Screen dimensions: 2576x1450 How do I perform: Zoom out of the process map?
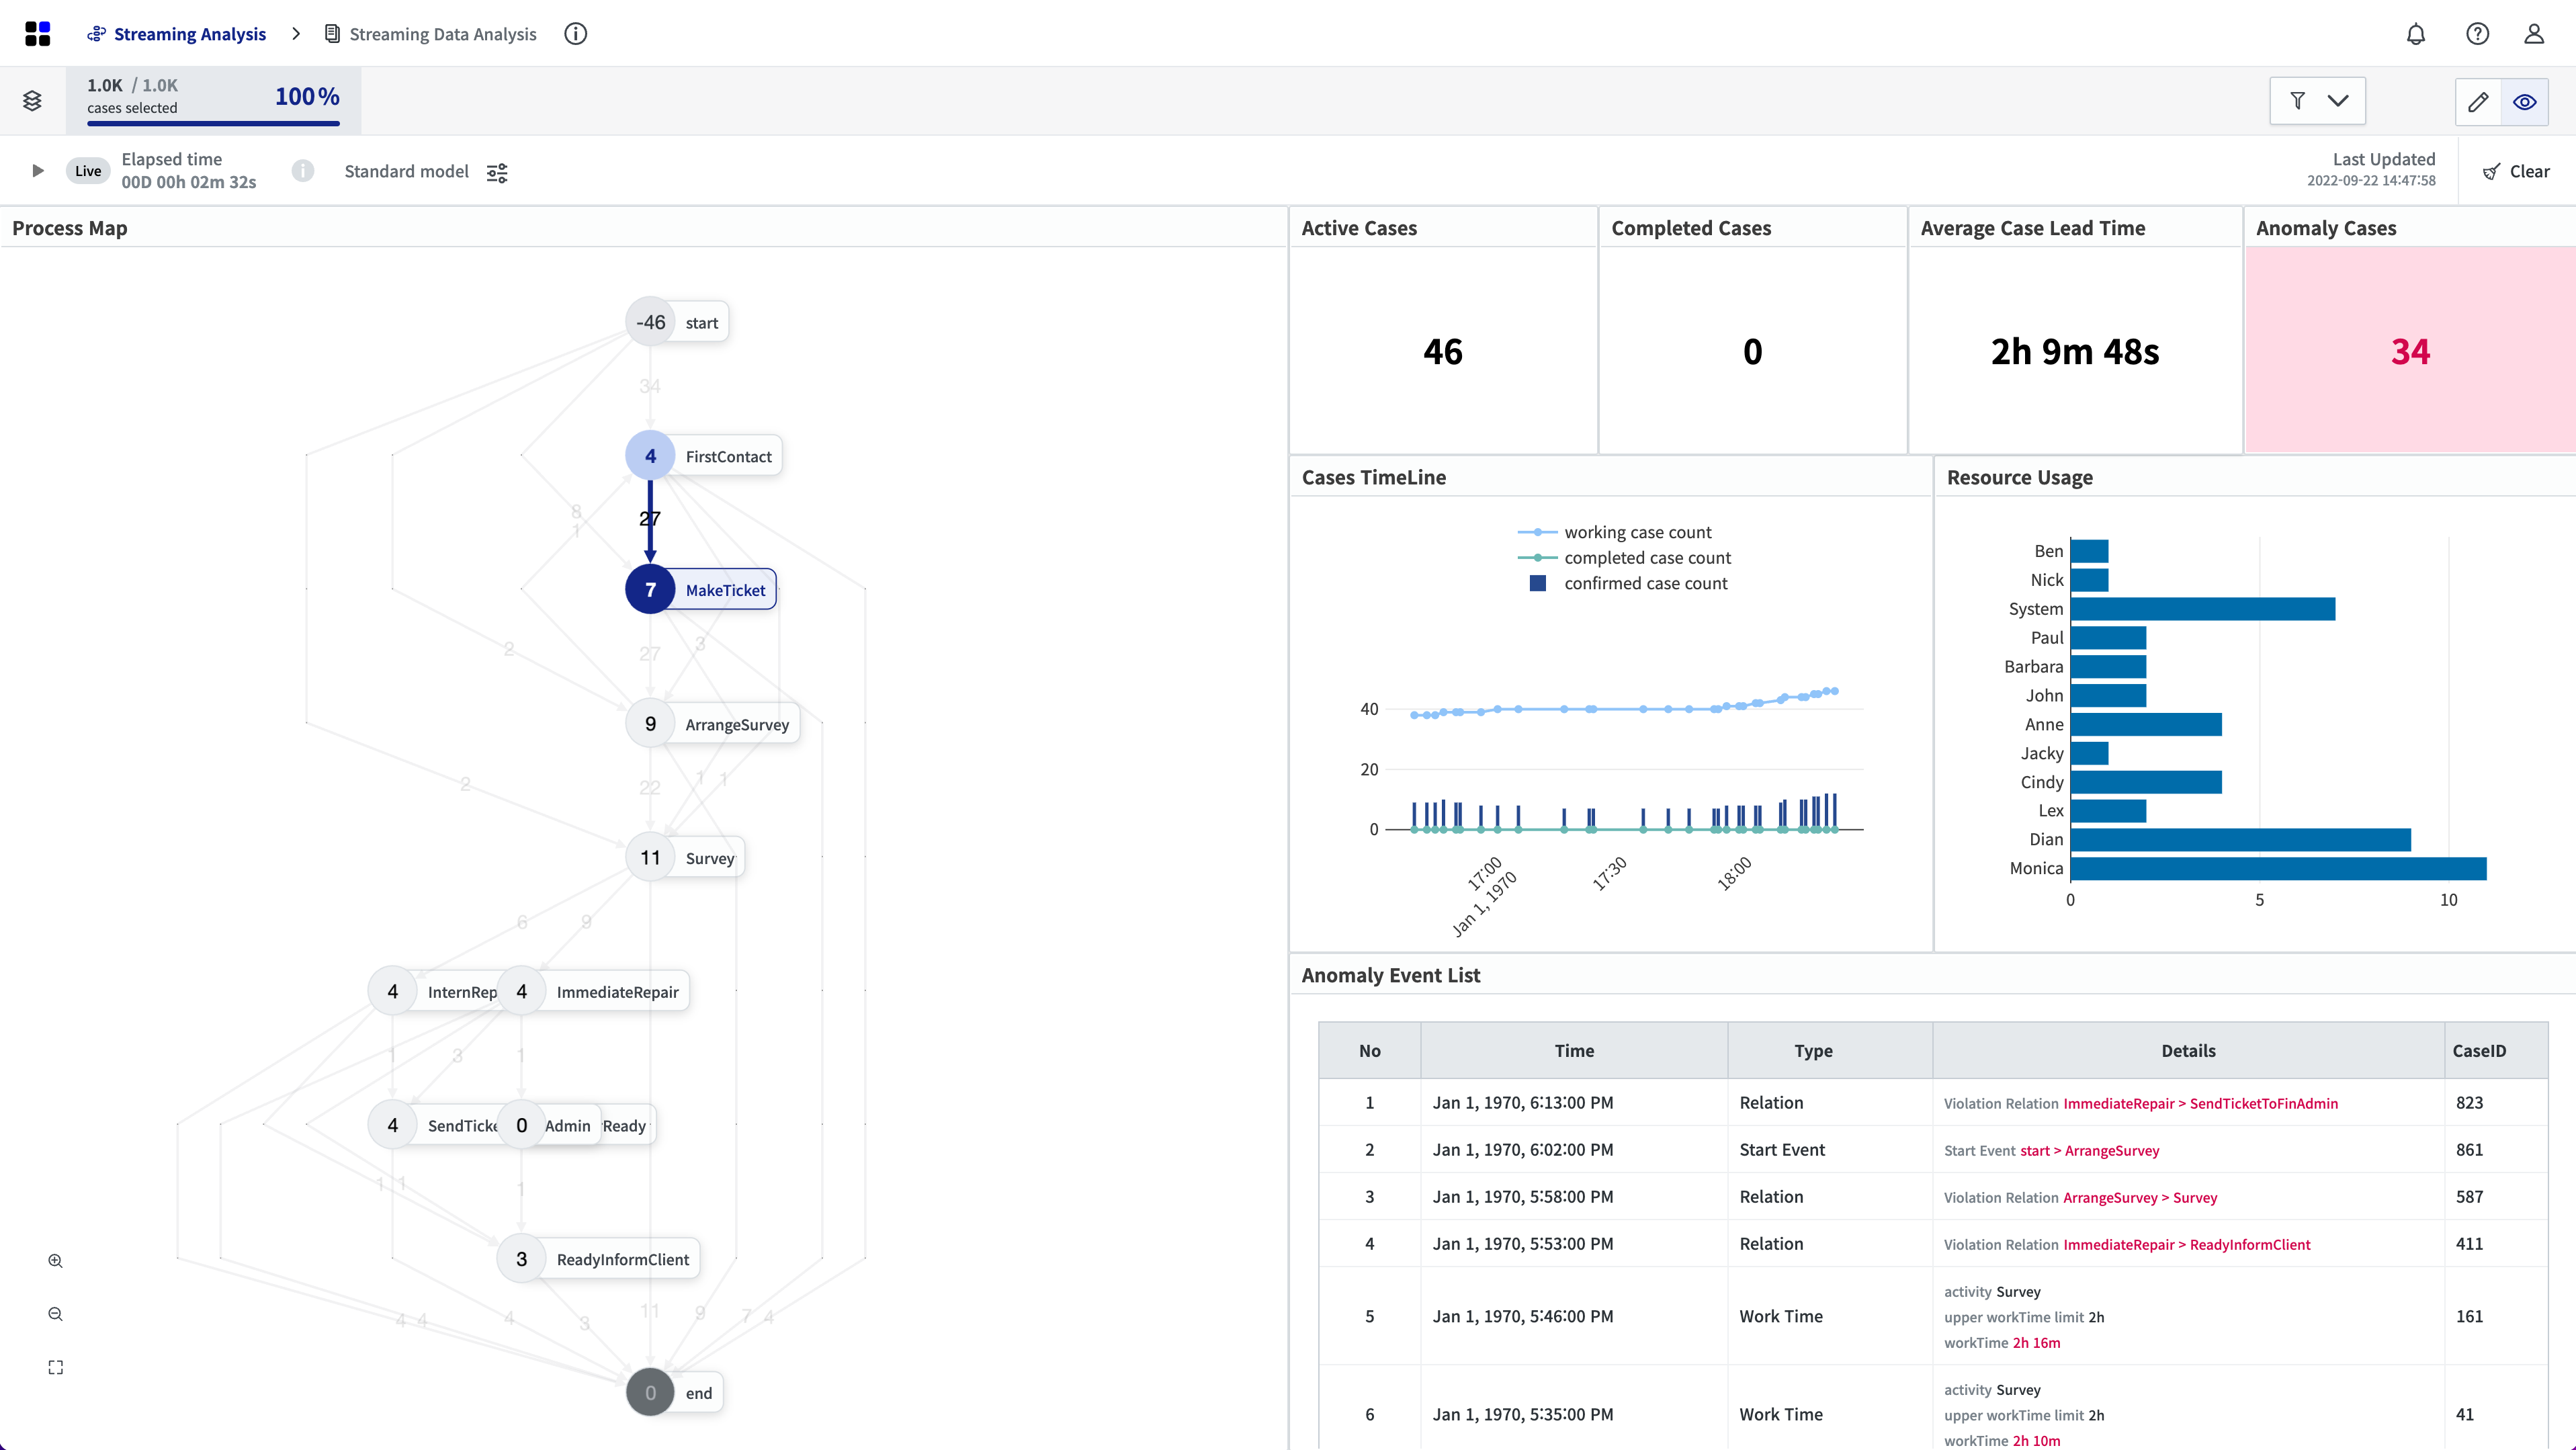coord(56,1314)
